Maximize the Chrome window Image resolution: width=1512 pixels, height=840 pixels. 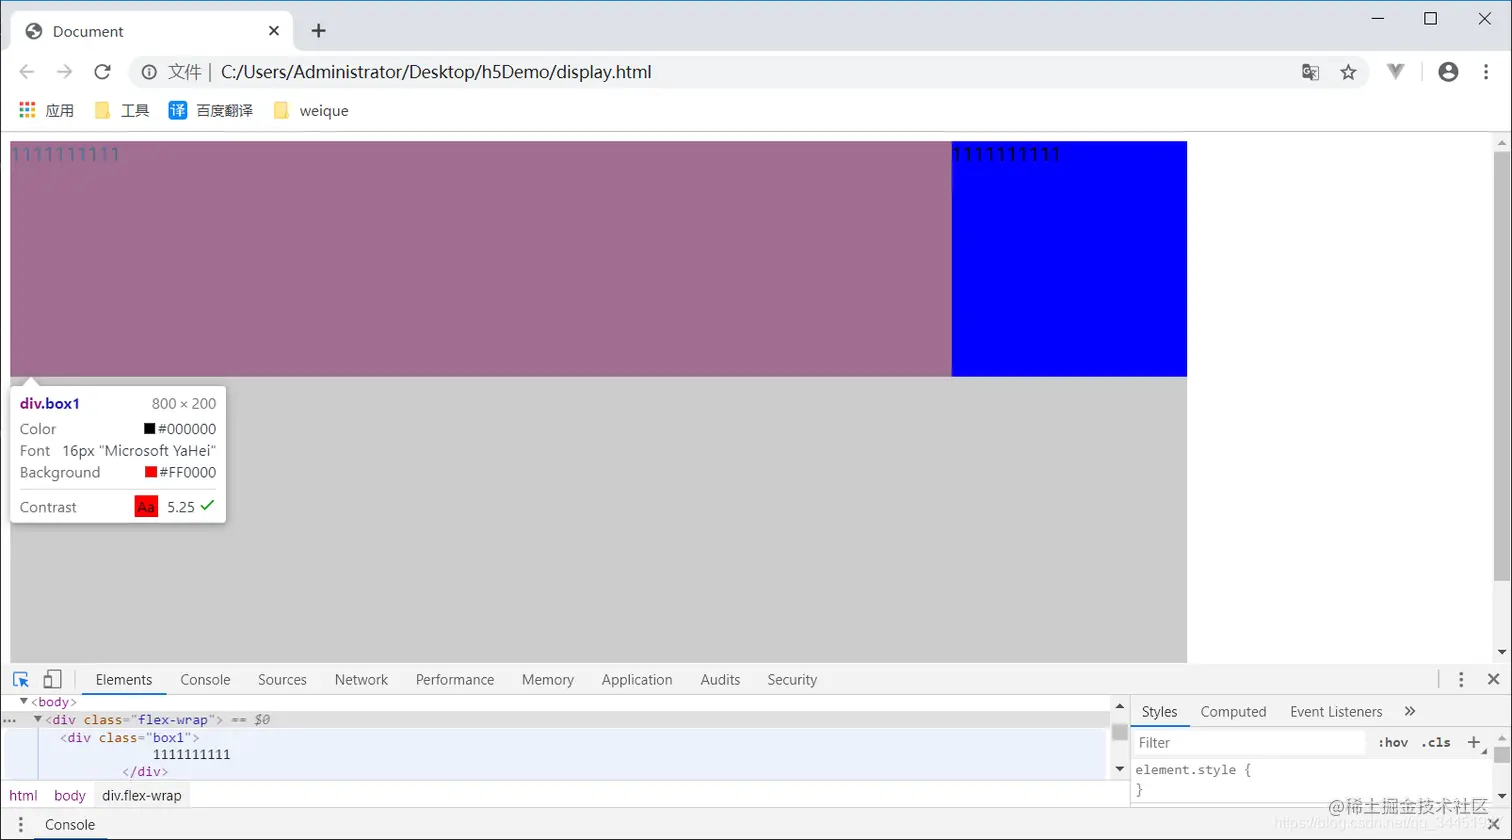(x=1430, y=18)
